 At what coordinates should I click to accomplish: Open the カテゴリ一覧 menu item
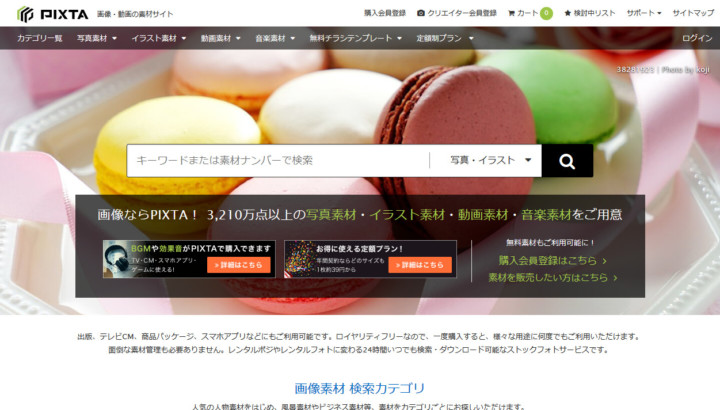(x=39, y=38)
